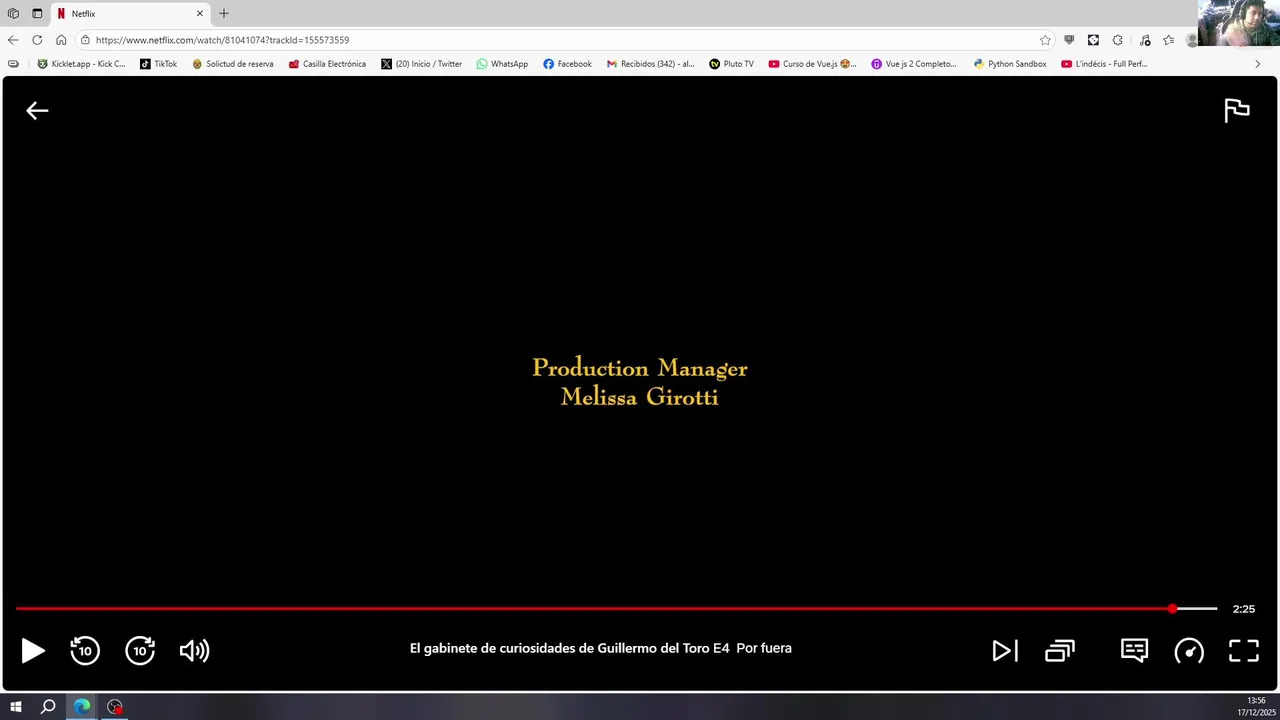The image size is (1280, 720).
Task: Open the taskbar clock and date
Action: [1256, 707]
